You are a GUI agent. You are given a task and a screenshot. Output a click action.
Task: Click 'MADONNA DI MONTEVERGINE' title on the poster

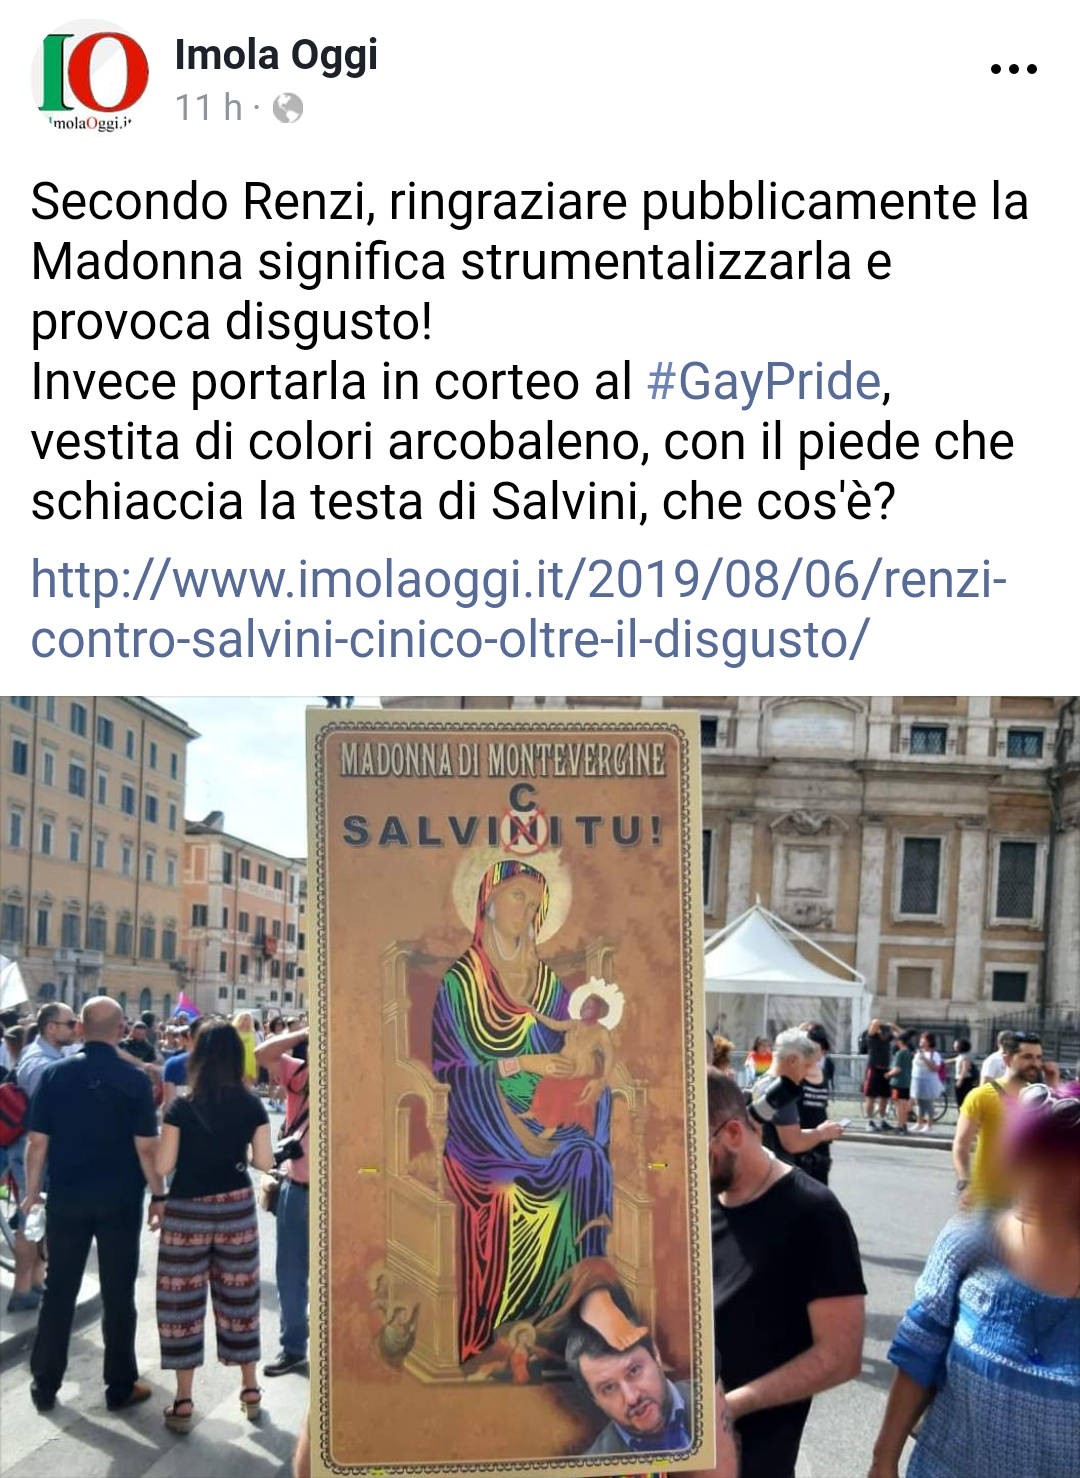point(502,761)
